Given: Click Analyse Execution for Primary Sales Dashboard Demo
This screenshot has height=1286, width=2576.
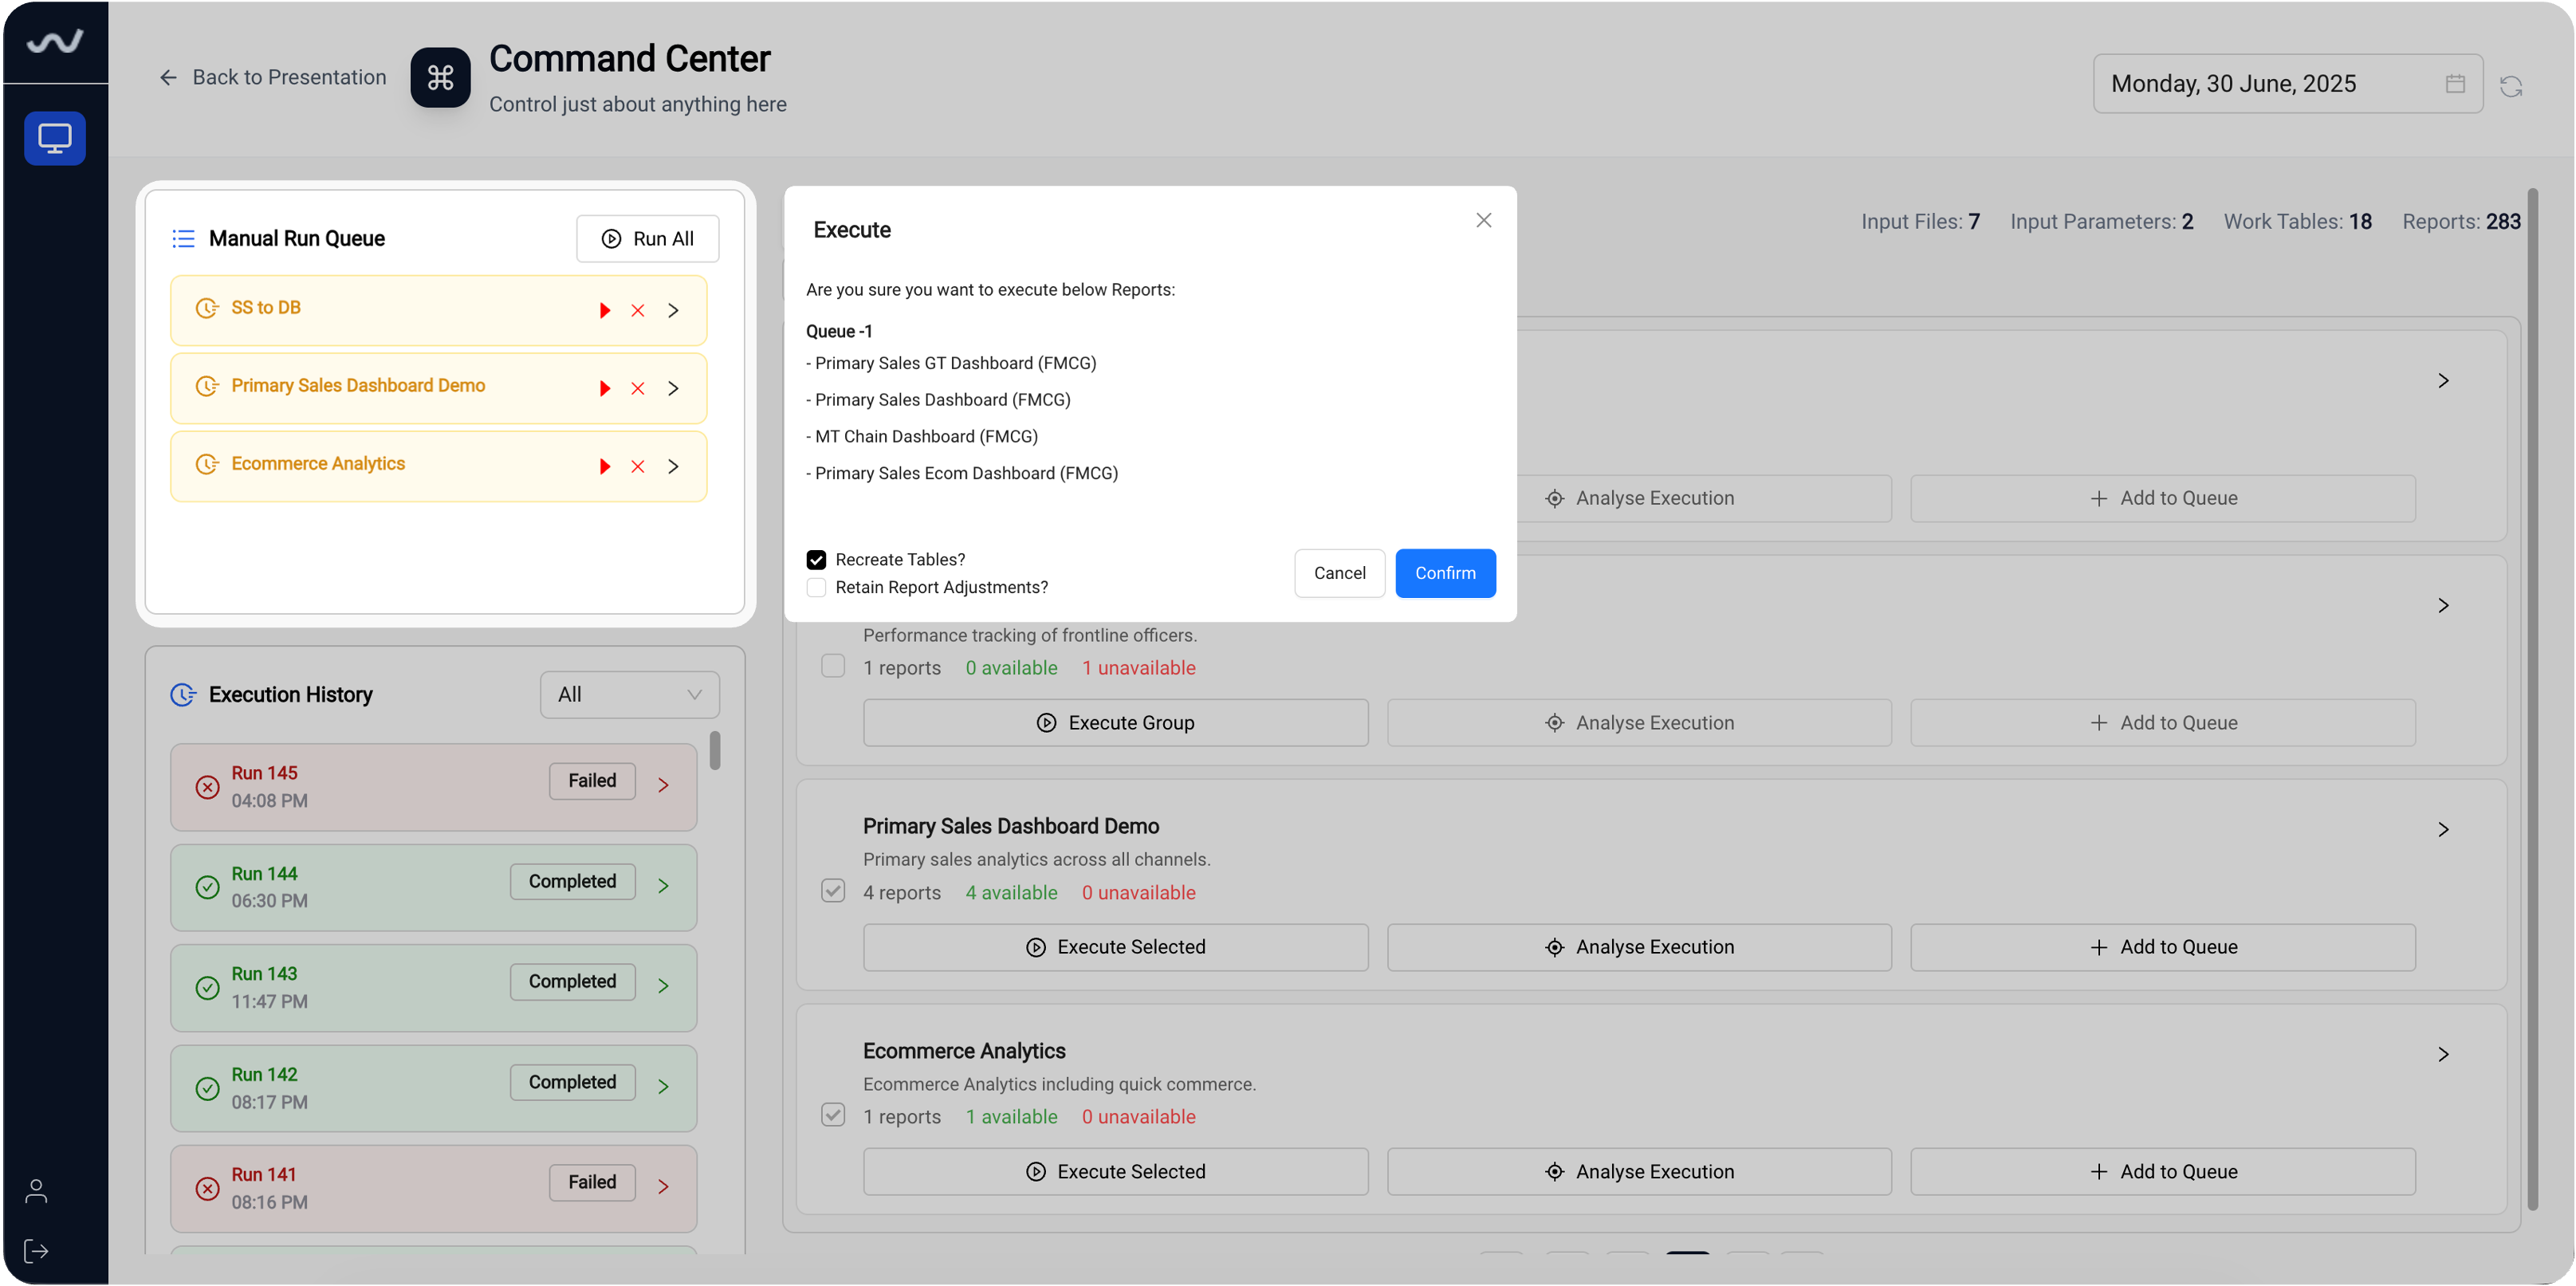Looking at the screenshot, I should 1639,946.
